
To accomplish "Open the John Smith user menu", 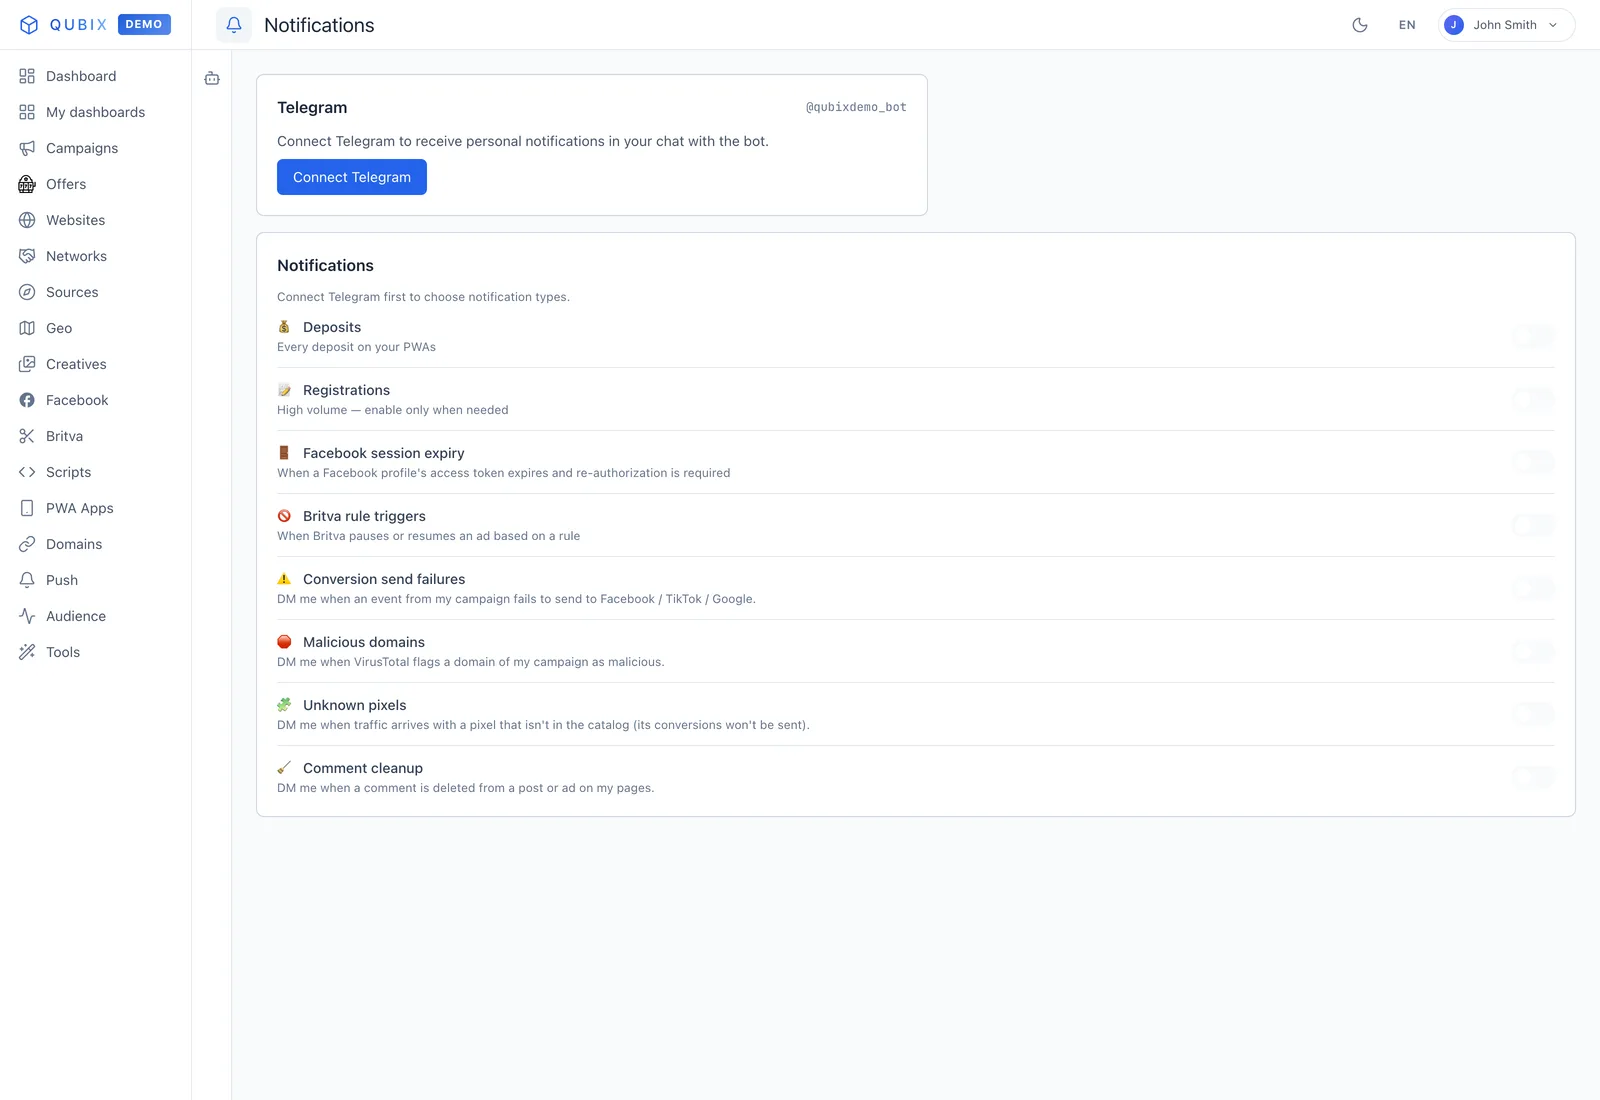I will tap(1506, 25).
